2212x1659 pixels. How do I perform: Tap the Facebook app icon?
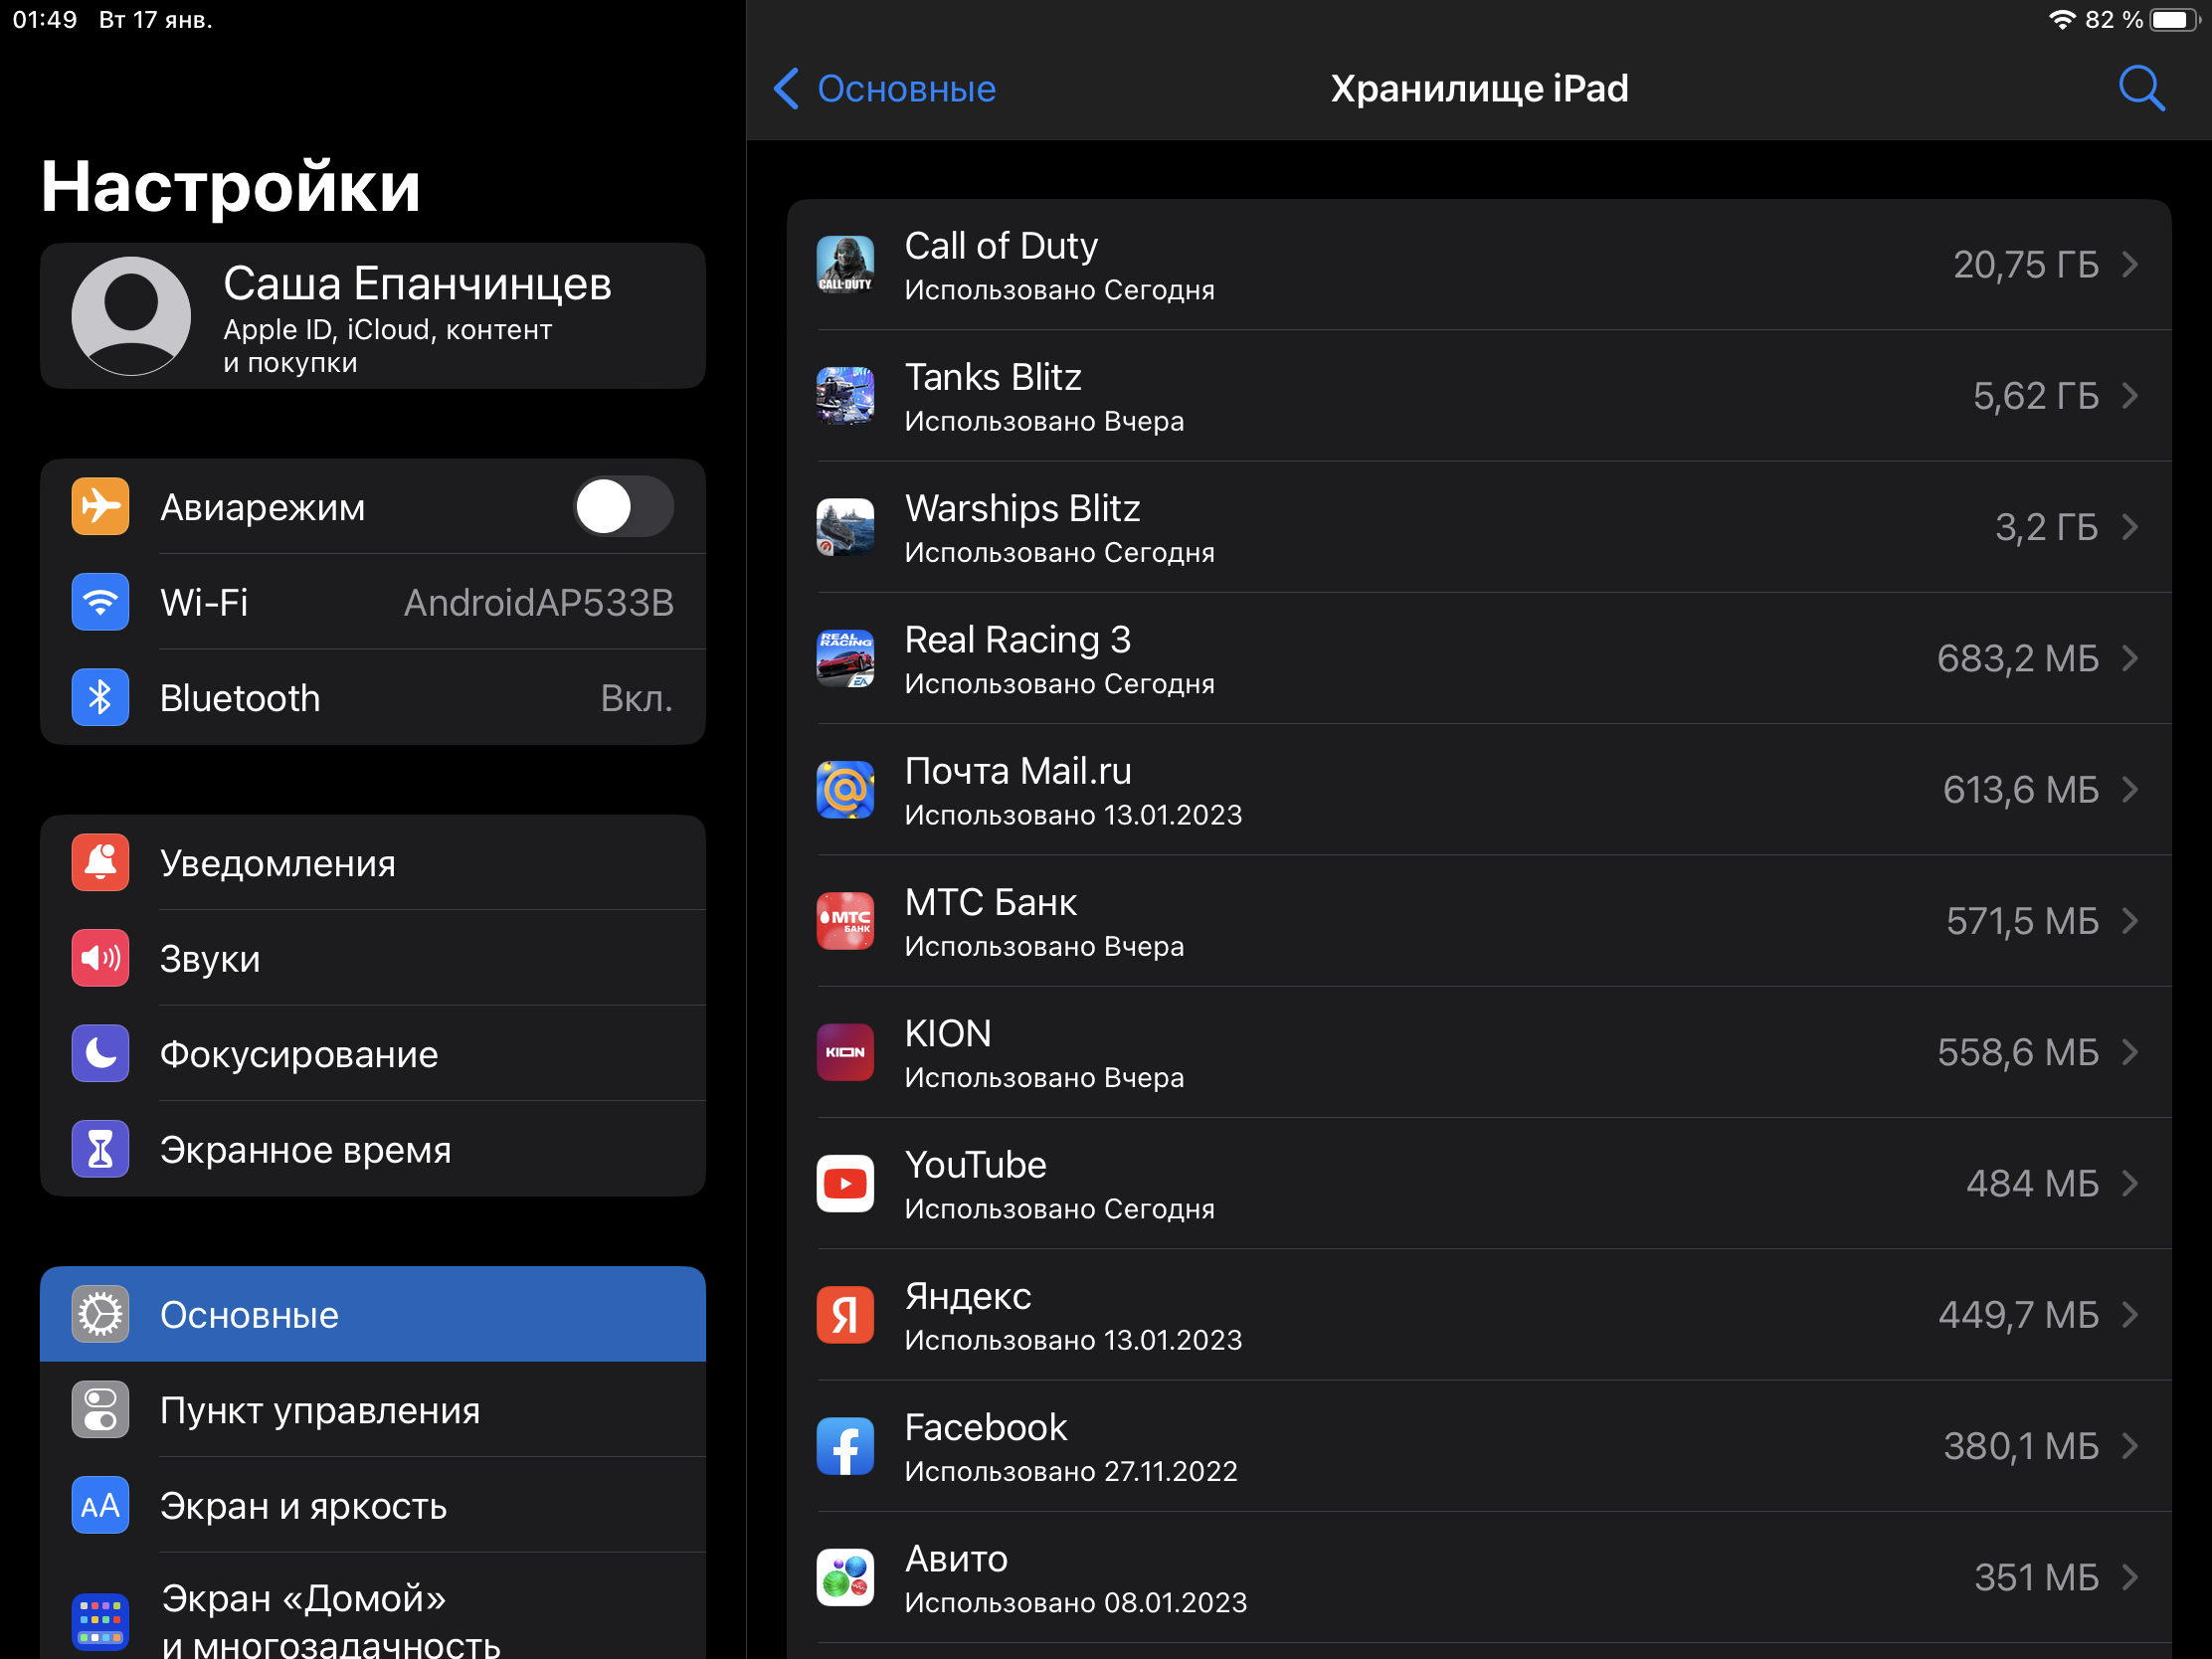coord(845,1446)
